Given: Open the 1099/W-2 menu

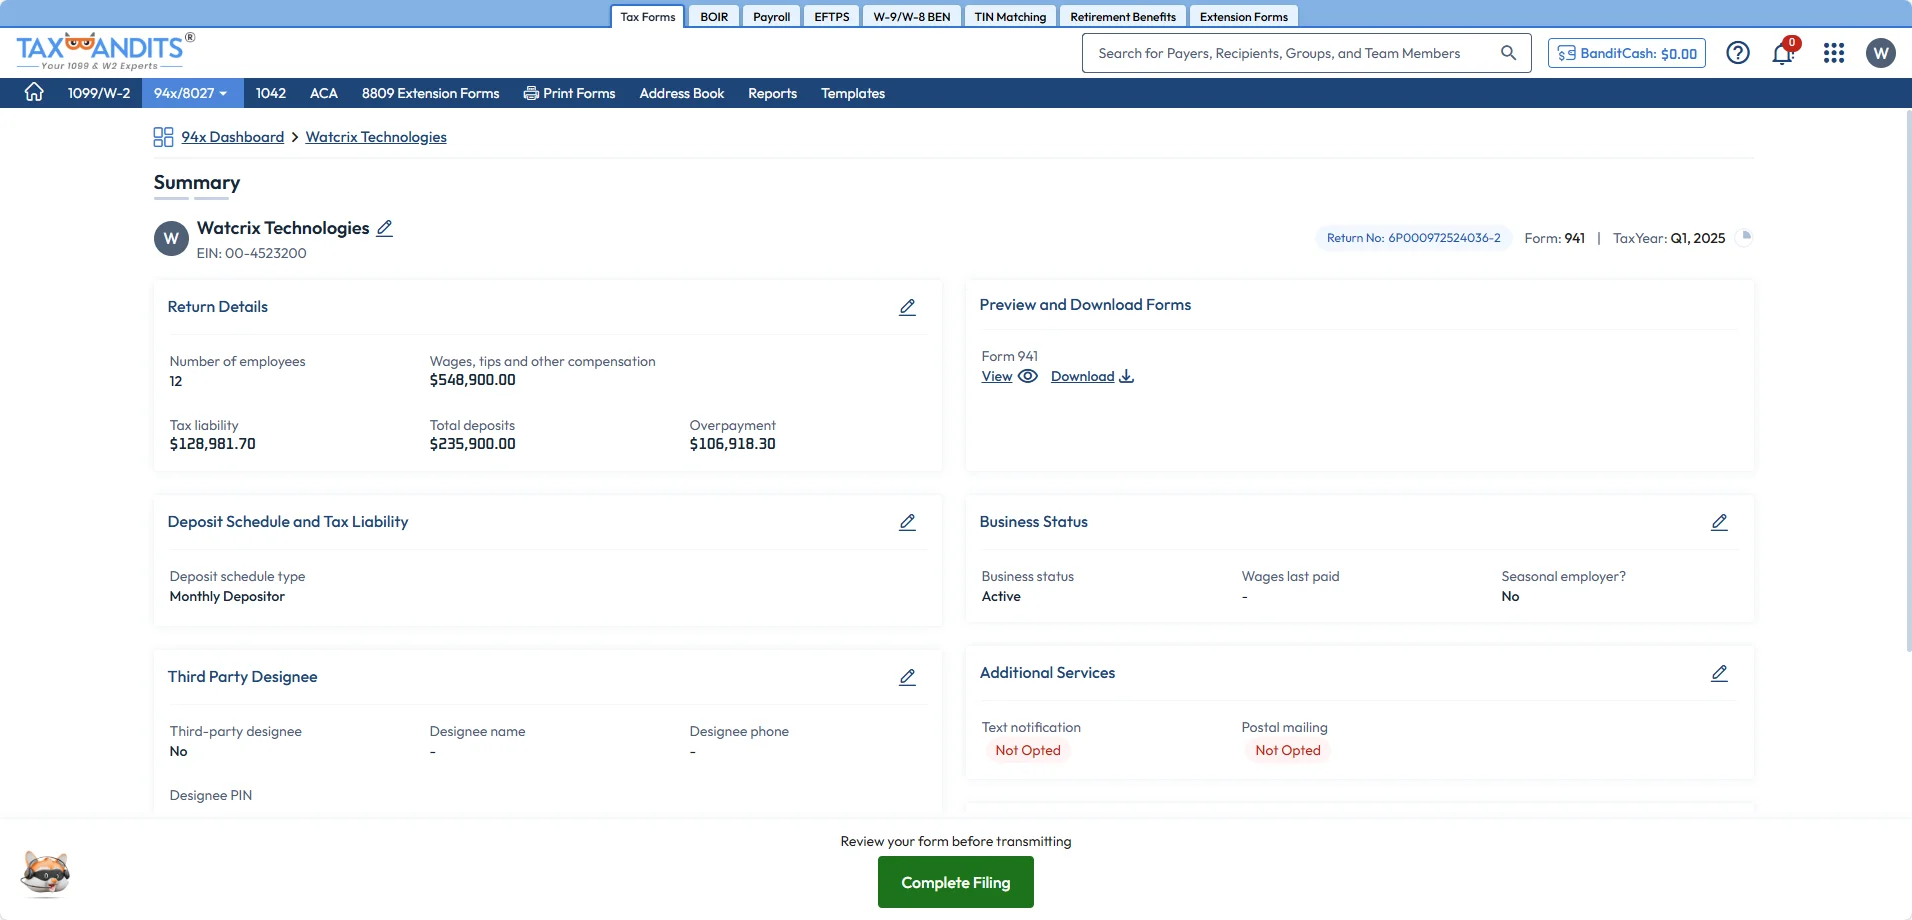Looking at the screenshot, I should point(99,93).
